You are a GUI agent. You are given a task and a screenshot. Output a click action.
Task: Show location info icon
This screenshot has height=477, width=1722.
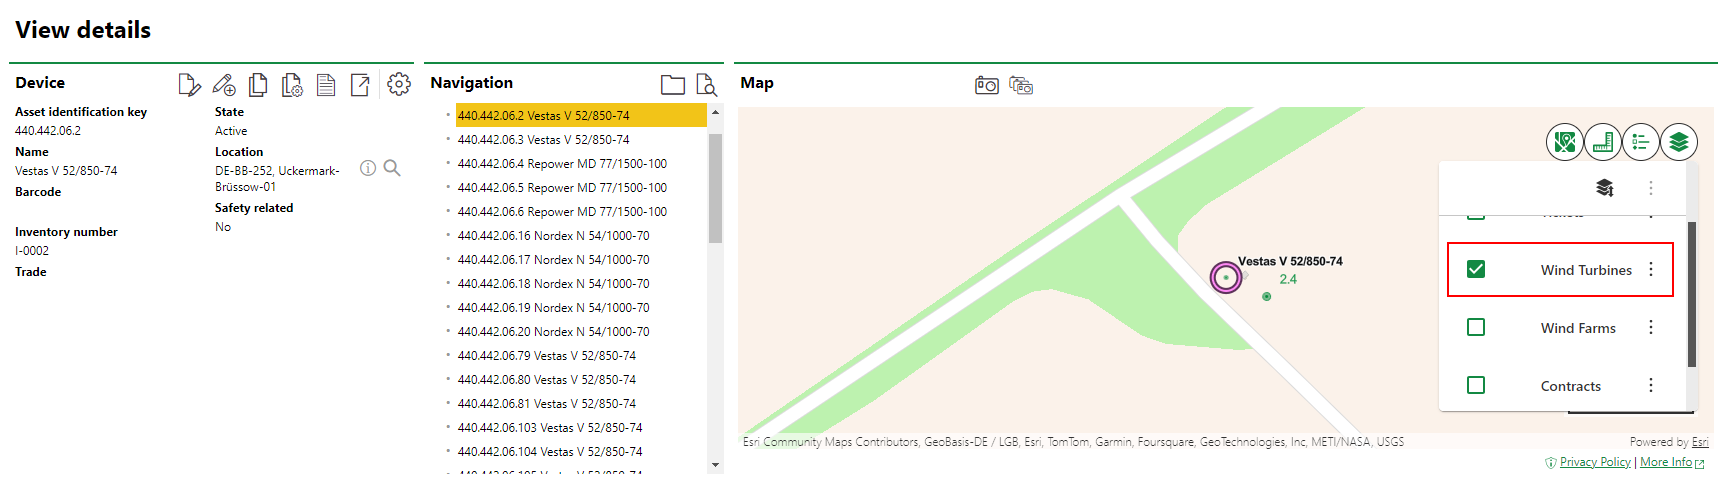[x=368, y=168]
